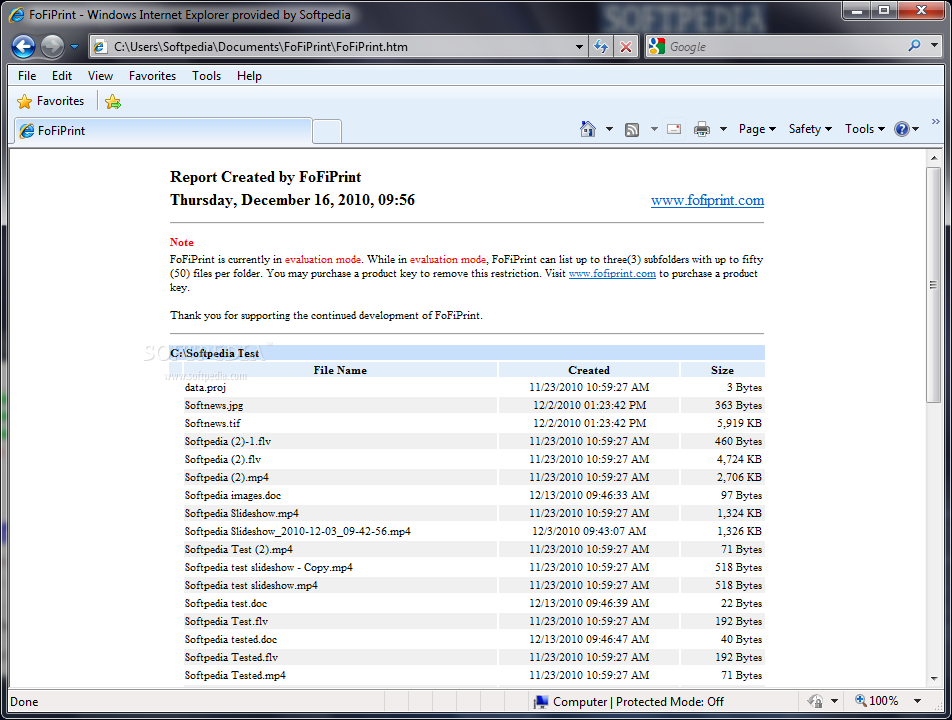952x720 pixels.
Task: Open the security icon dropdown in status bar
Action: pos(834,701)
